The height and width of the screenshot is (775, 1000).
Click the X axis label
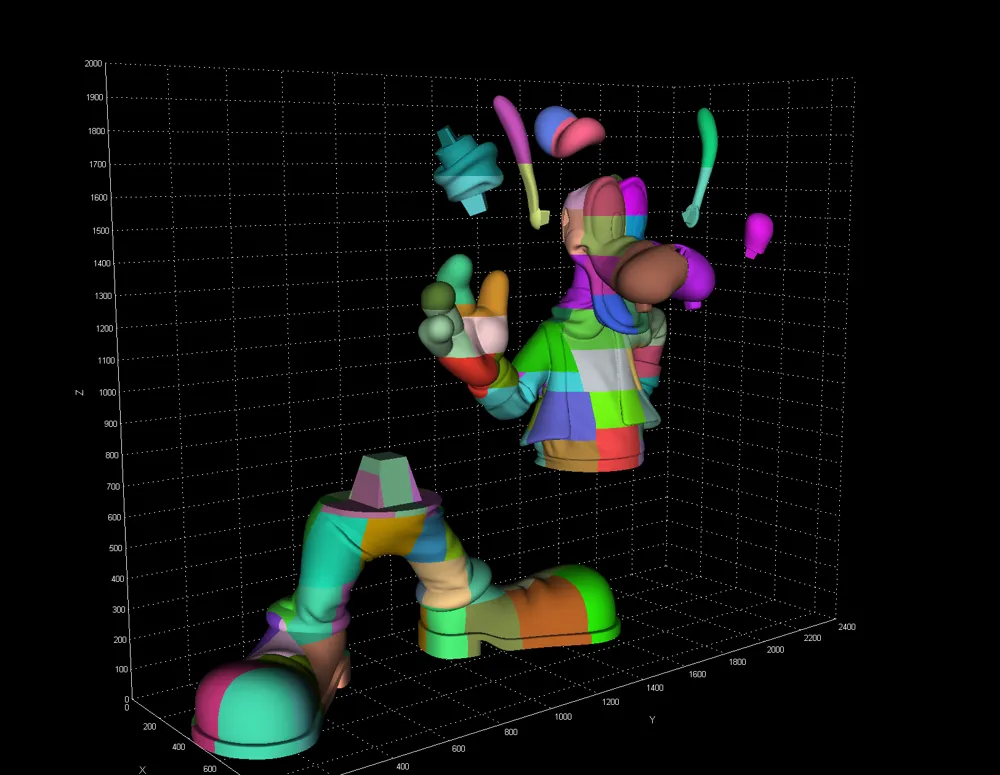click(x=143, y=769)
